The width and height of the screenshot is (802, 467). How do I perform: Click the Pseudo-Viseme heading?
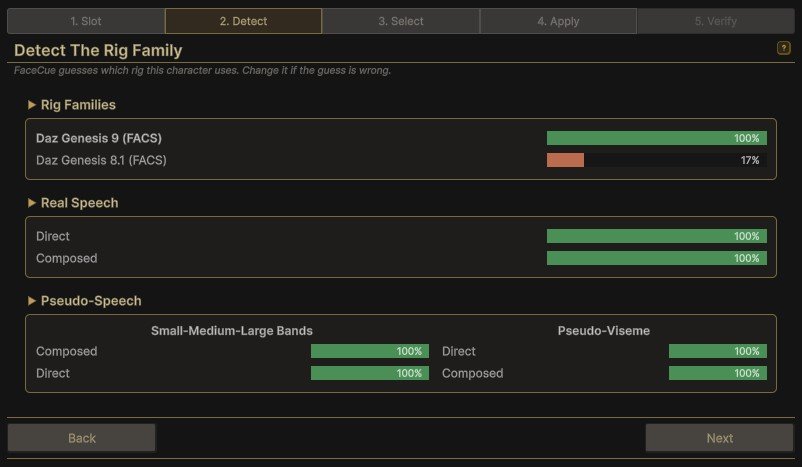(604, 331)
